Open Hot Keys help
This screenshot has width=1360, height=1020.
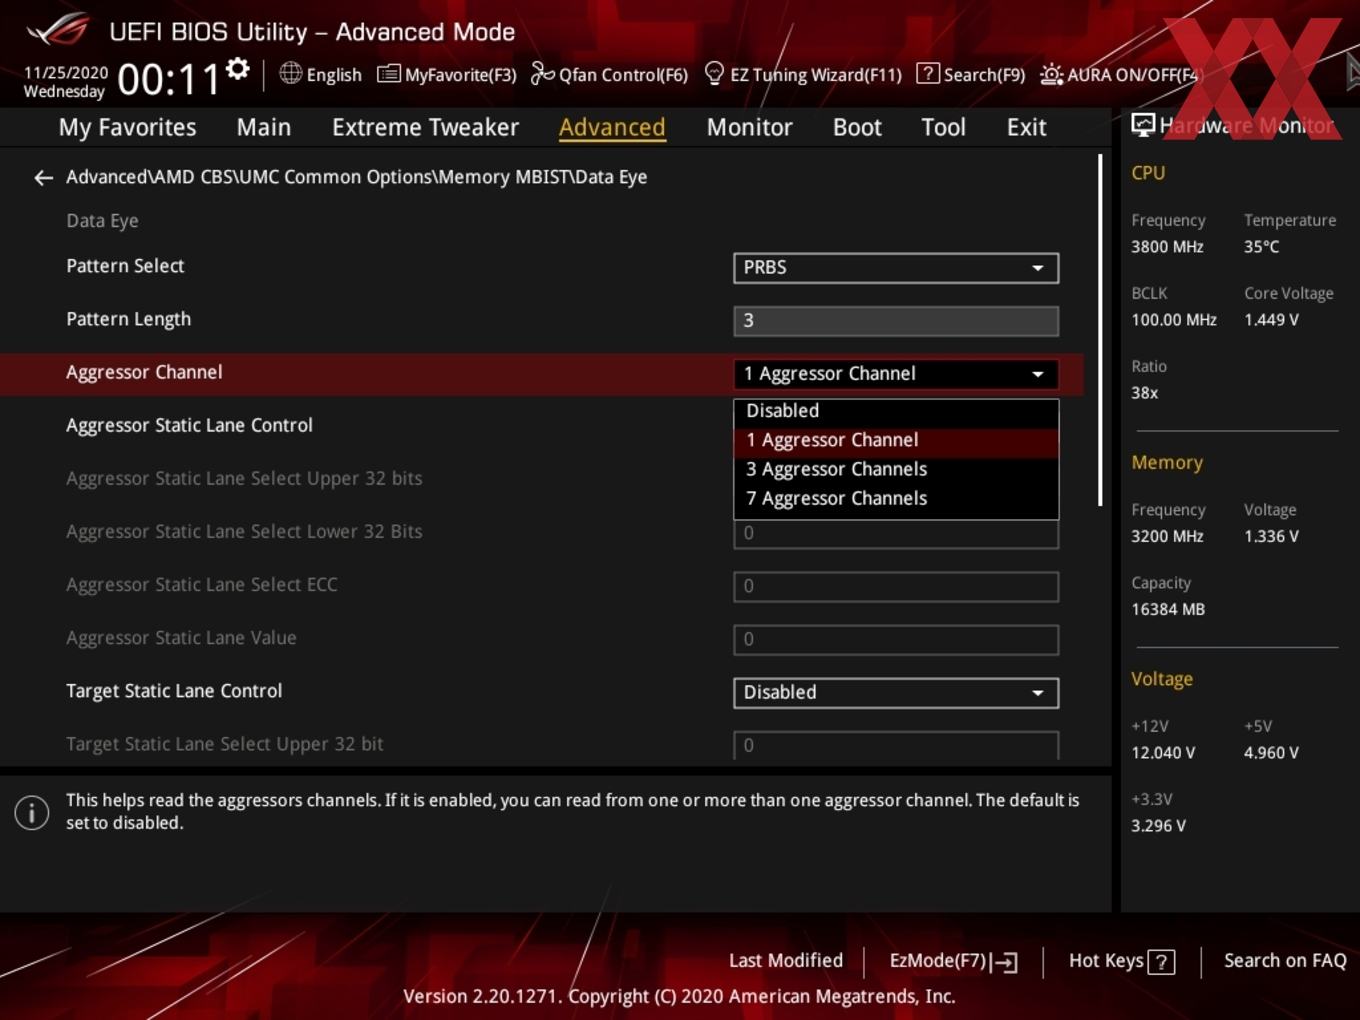[1121, 961]
